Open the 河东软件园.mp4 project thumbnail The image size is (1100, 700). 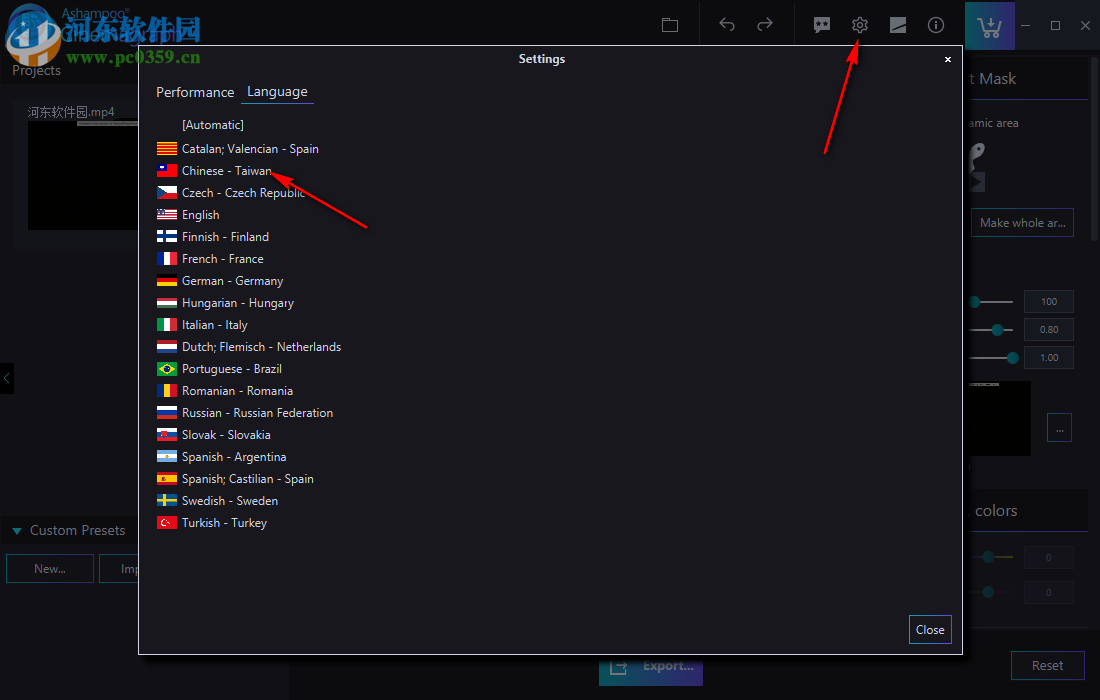click(83, 175)
